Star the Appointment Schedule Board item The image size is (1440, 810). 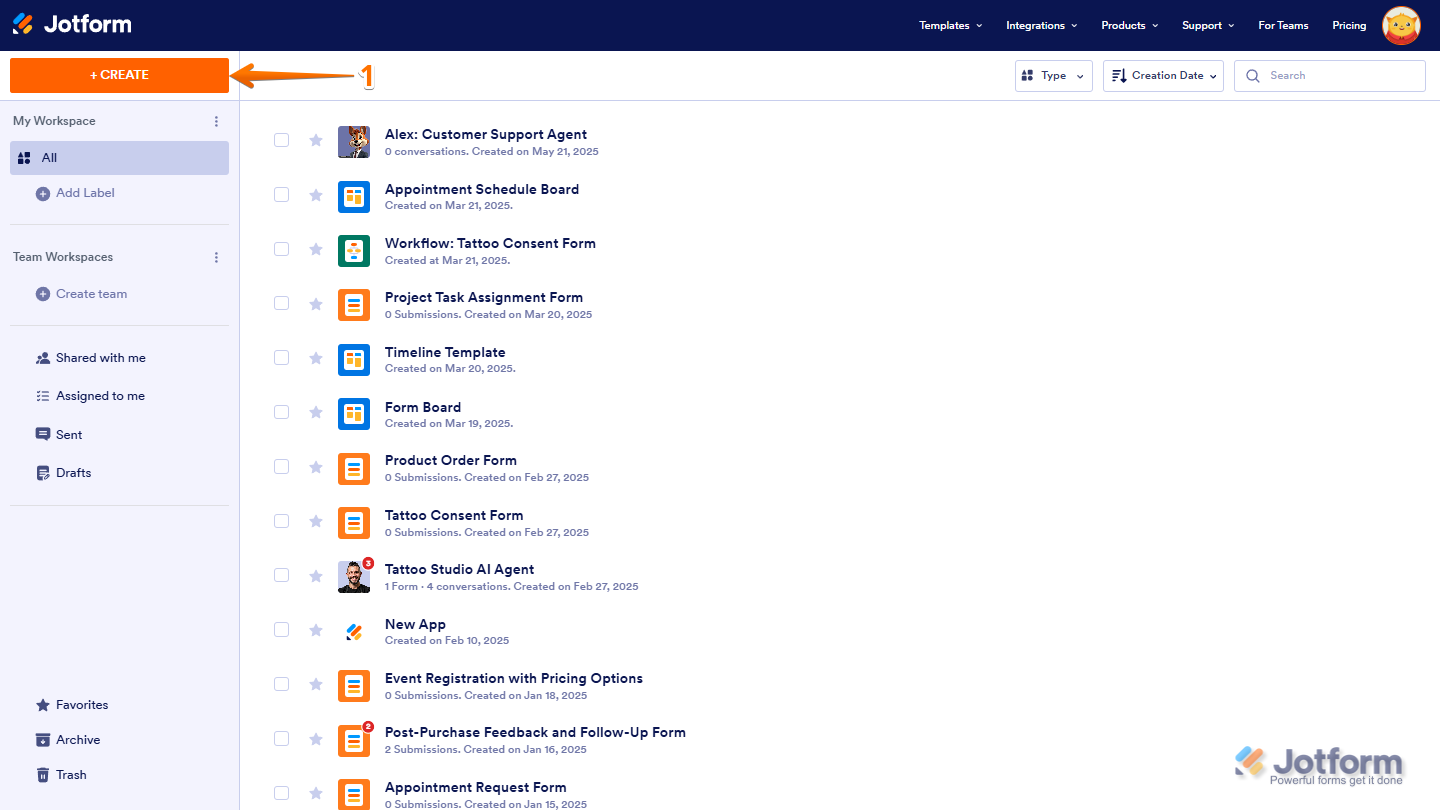pos(316,195)
